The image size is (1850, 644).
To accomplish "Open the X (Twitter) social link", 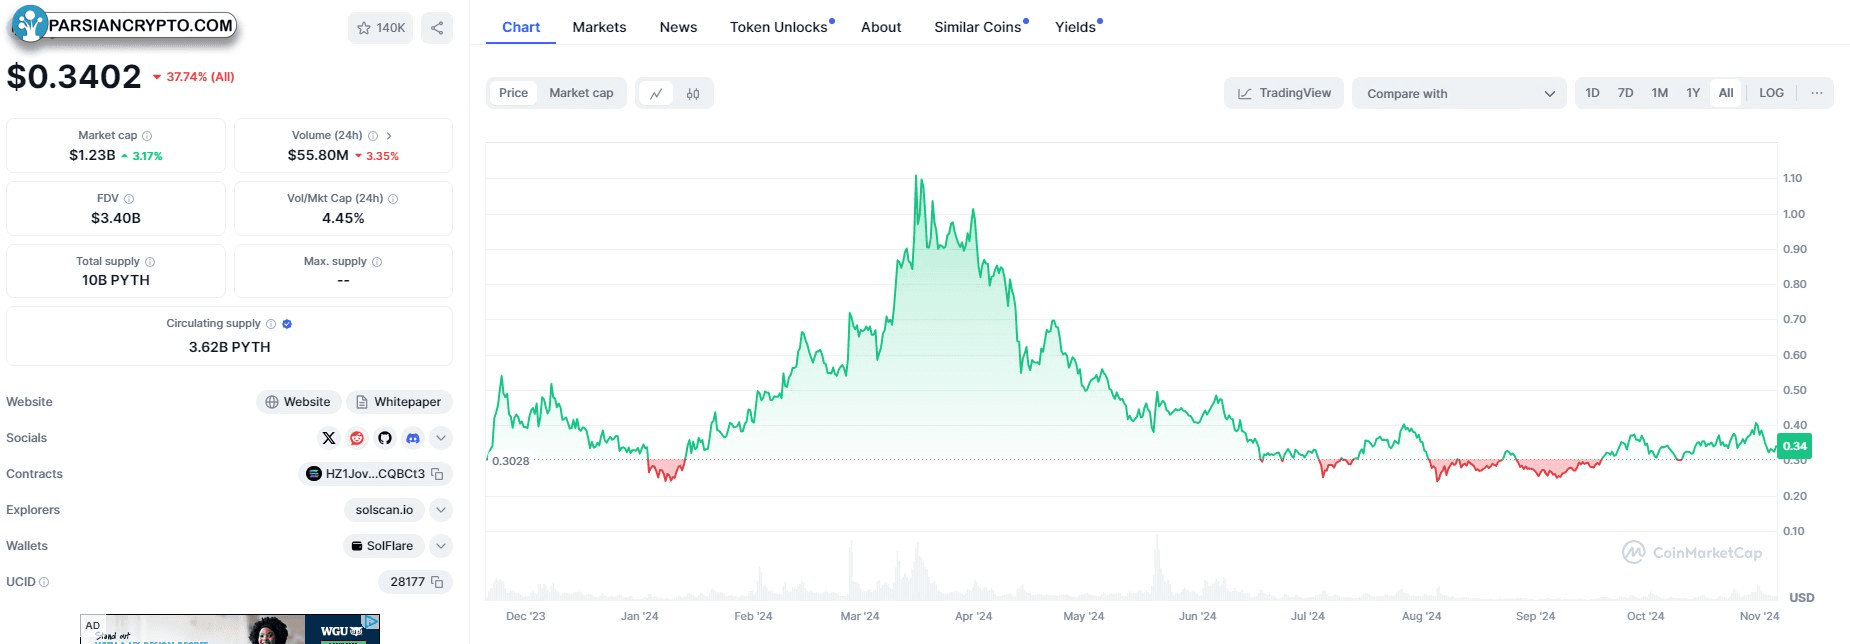I will click(329, 438).
